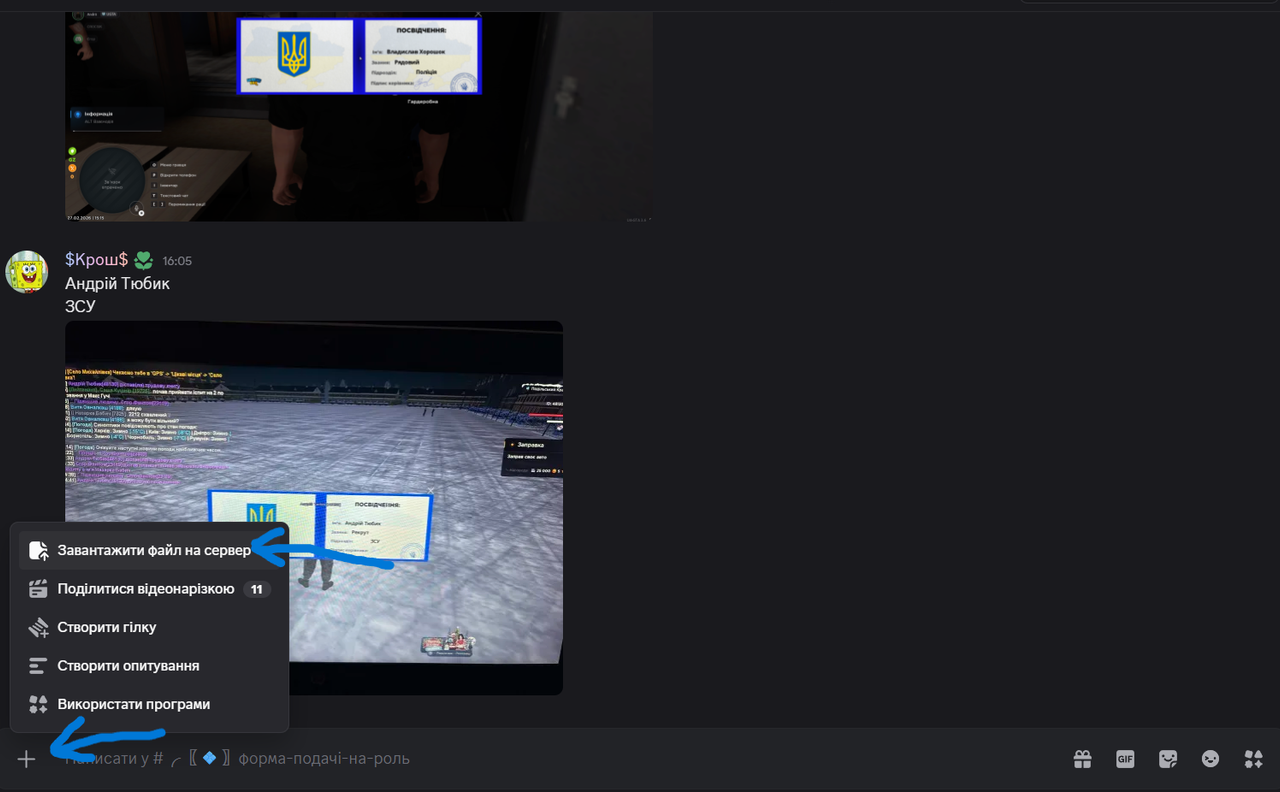
Task: Click the thread icon in menu
Action: (x=38, y=627)
